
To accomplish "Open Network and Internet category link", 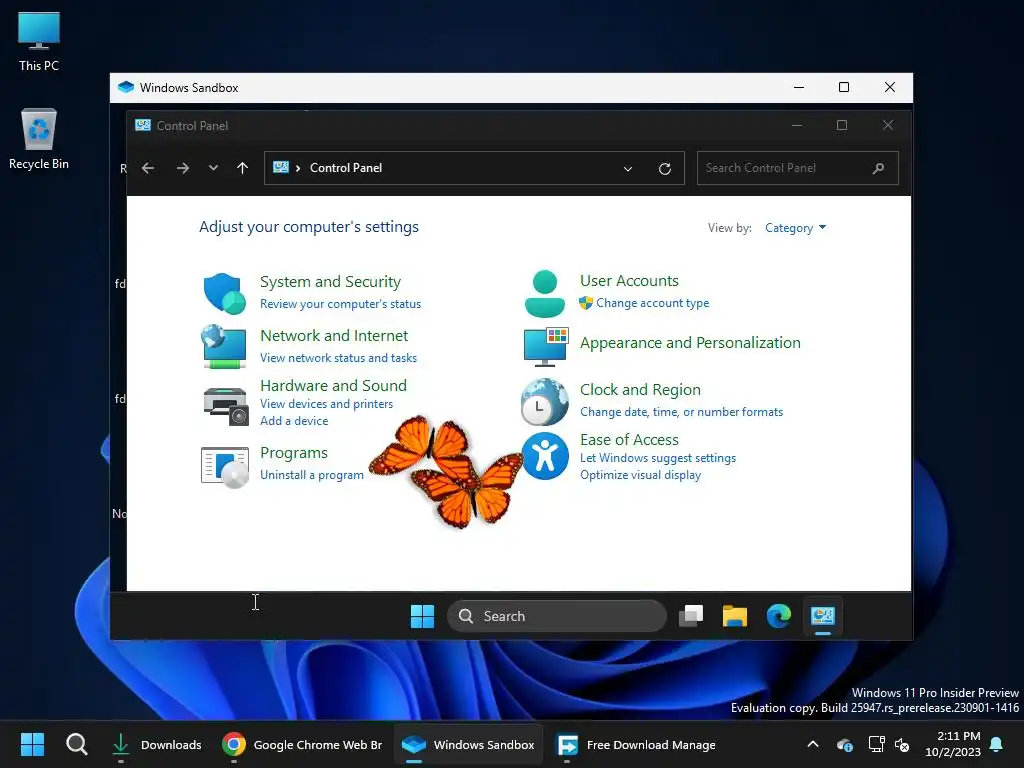I will click(334, 336).
